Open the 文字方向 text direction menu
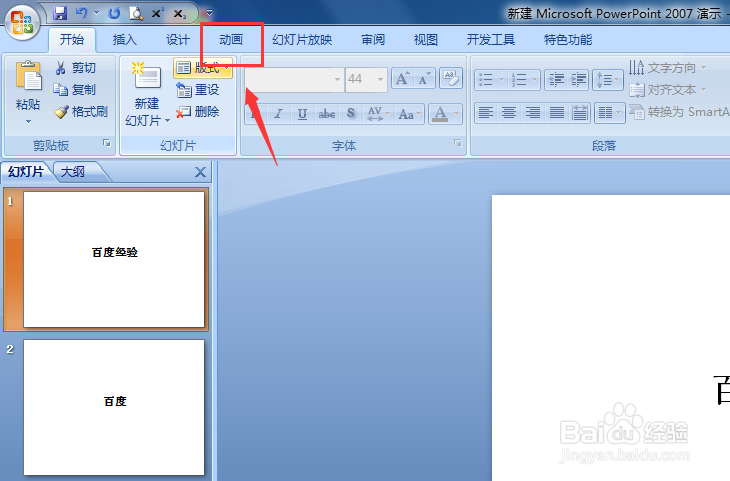The height and width of the screenshot is (481, 730). [x=668, y=68]
